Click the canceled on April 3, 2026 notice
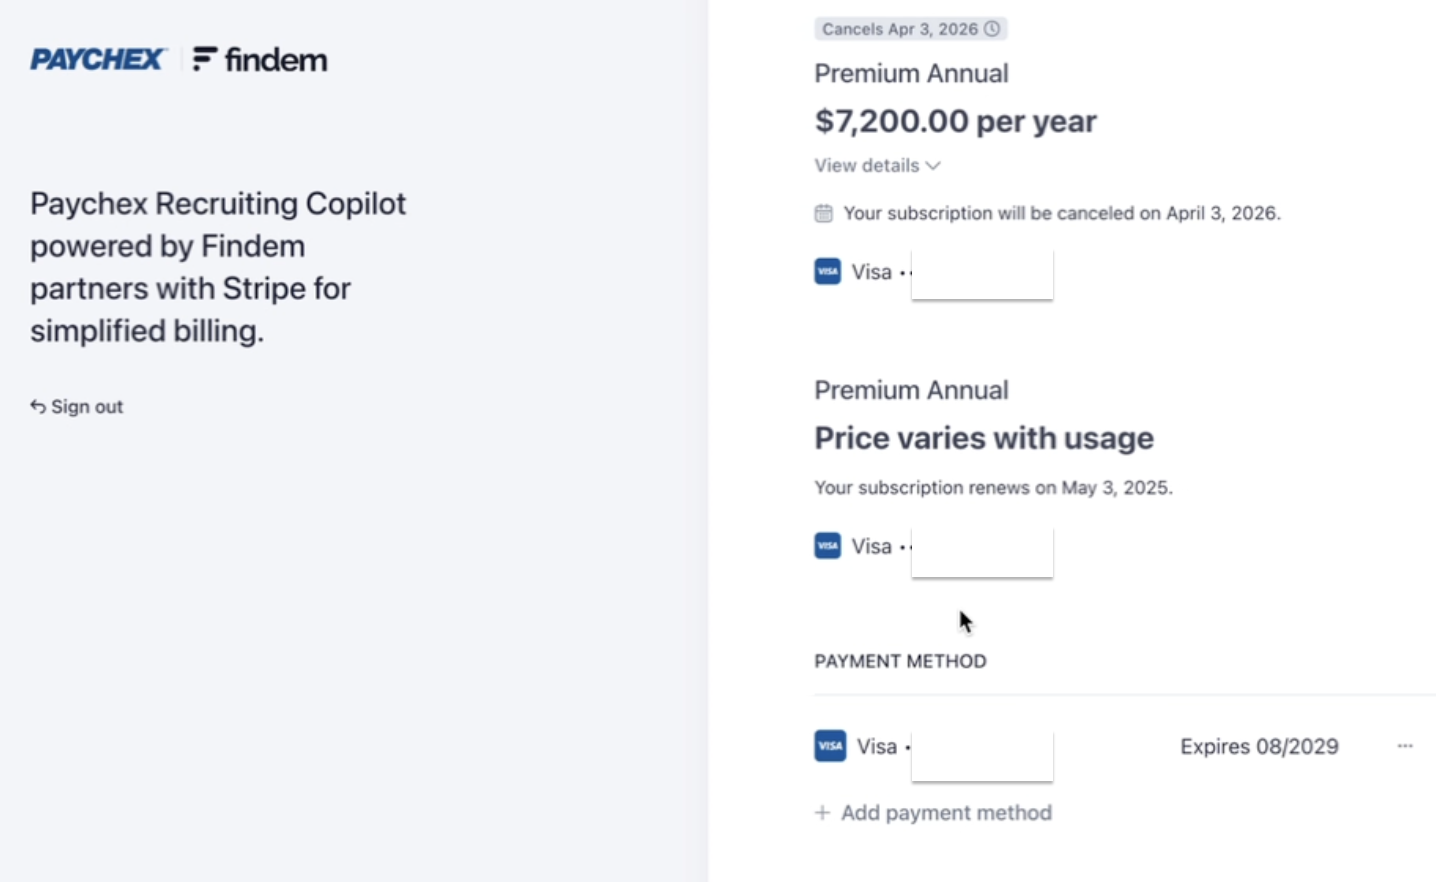 [x=1061, y=213]
